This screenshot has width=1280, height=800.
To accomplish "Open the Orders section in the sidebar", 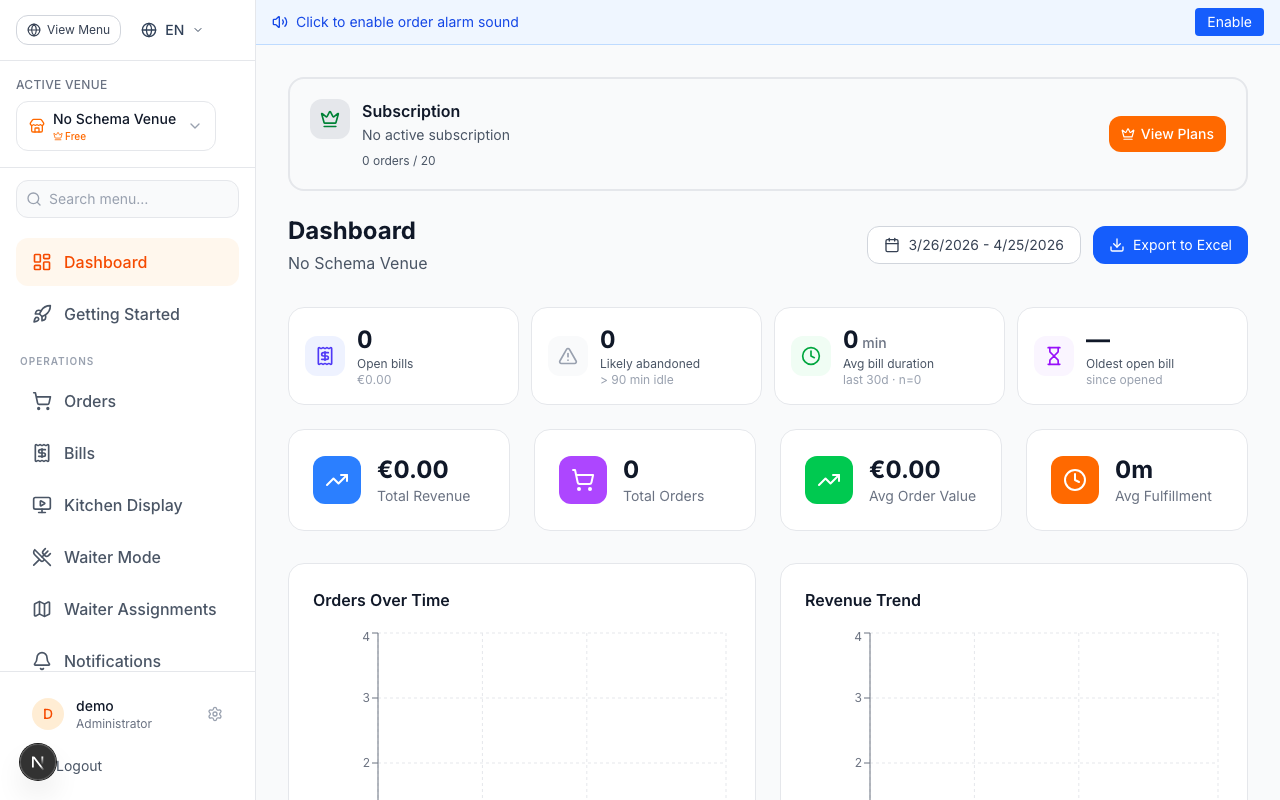I will click(x=88, y=401).
